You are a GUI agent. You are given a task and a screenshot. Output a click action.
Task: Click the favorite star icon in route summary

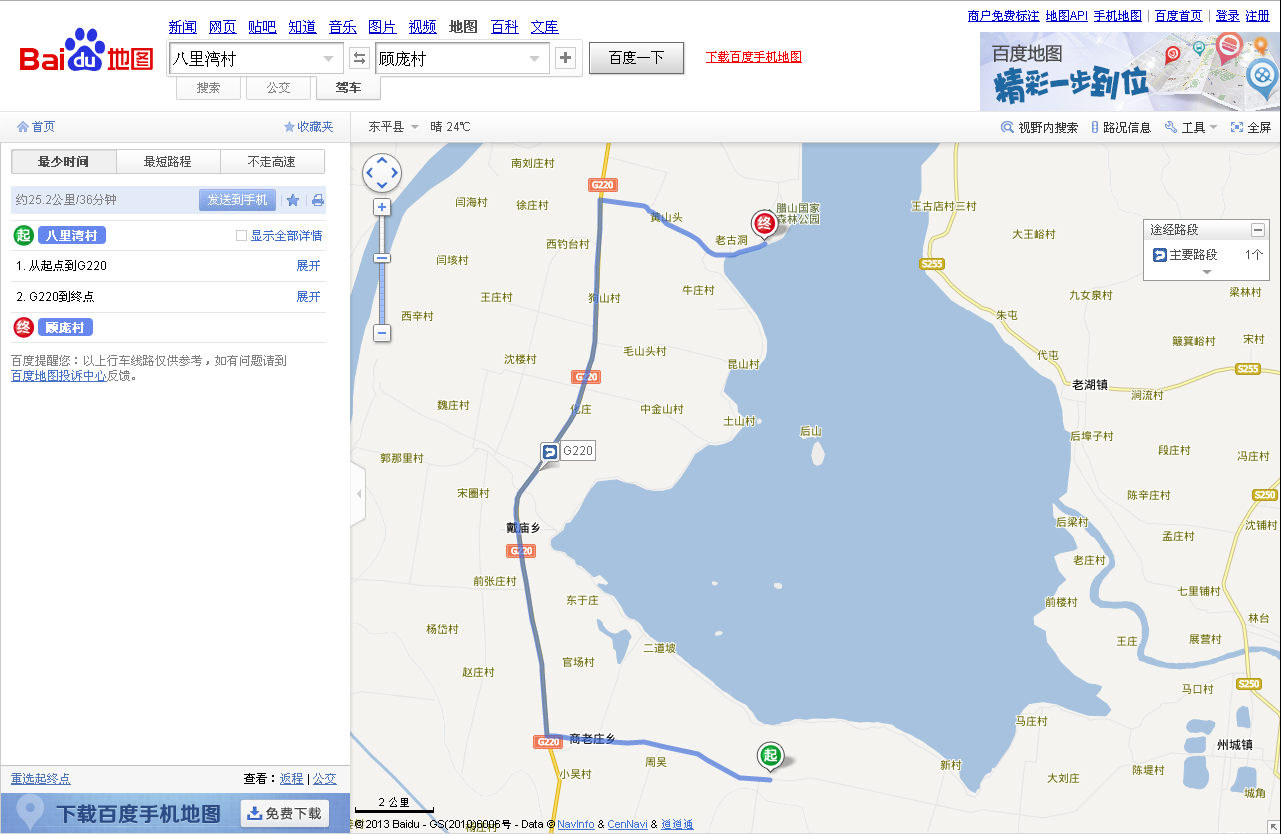click(x=293, y=200)
